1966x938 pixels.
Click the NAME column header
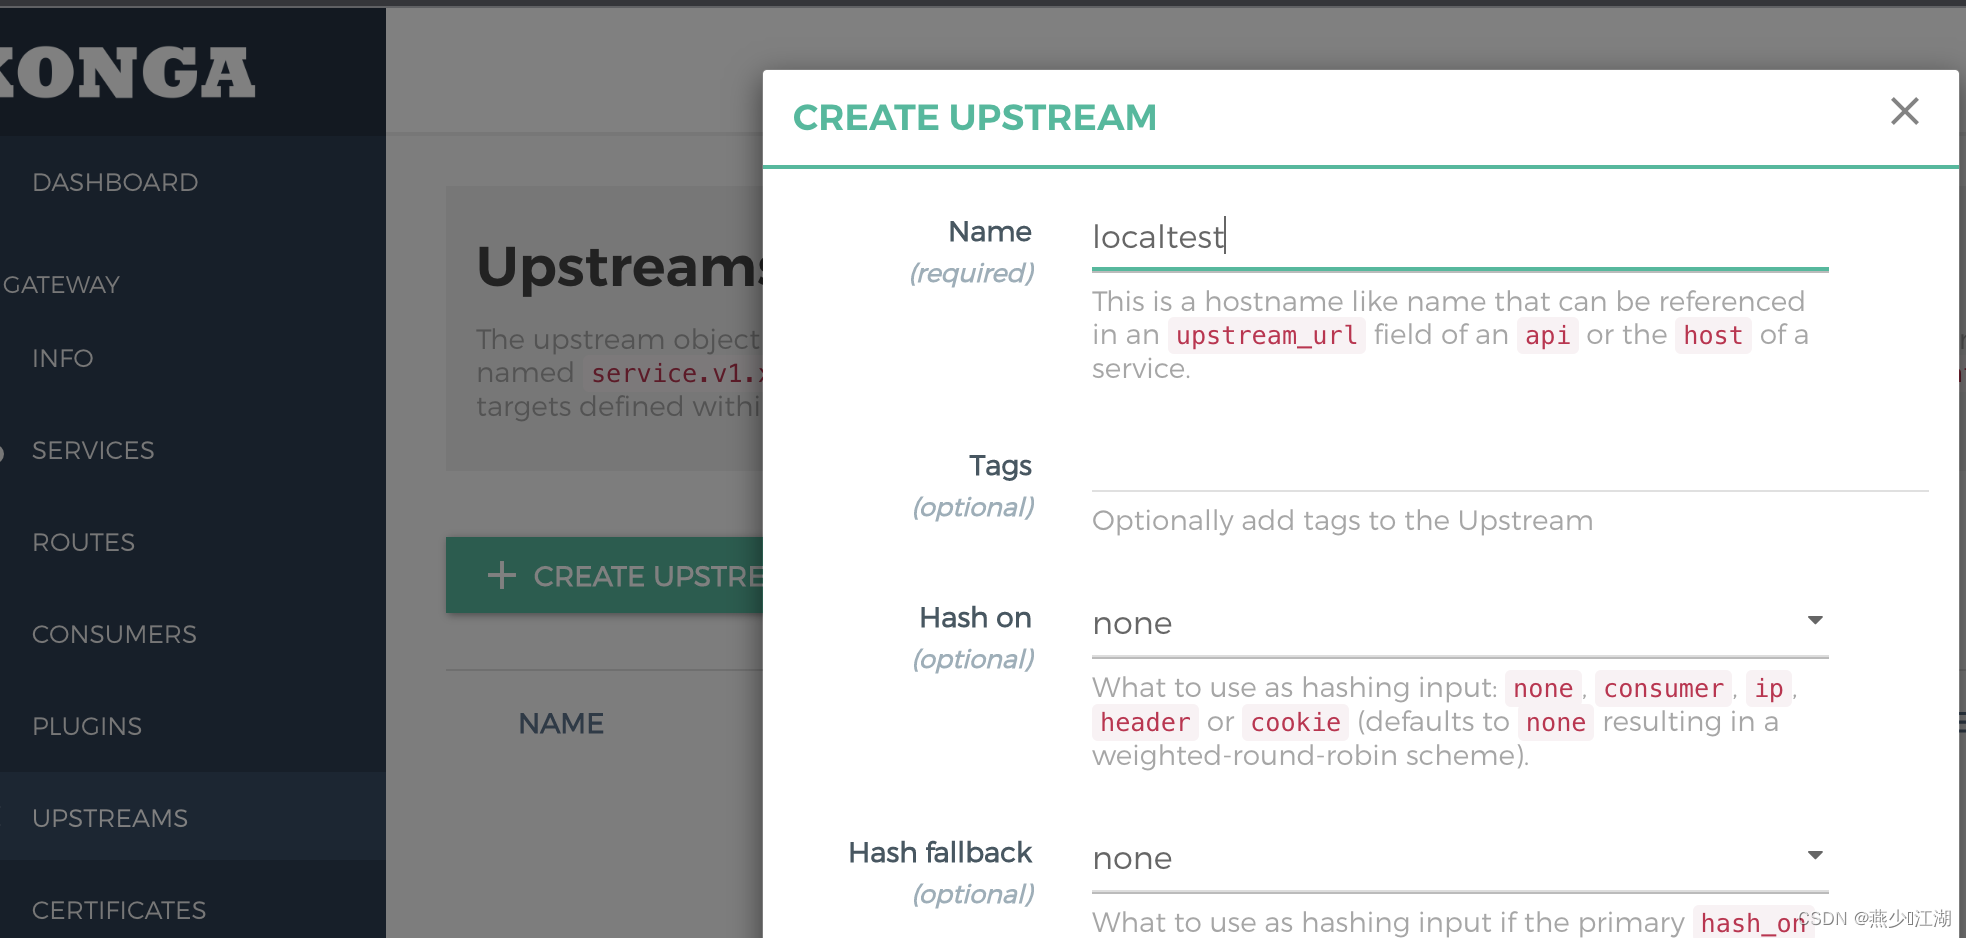pos(561,724)
